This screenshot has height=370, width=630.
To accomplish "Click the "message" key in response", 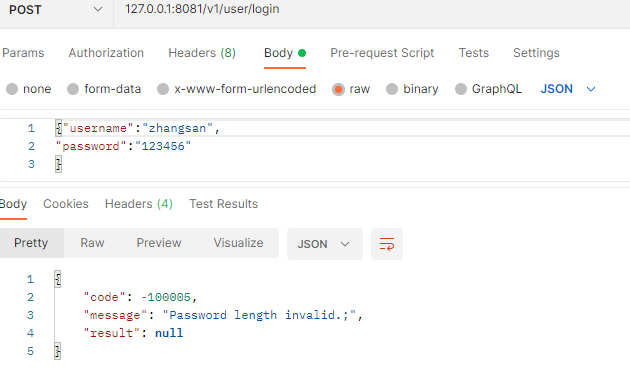I will (x=115, y=315).
